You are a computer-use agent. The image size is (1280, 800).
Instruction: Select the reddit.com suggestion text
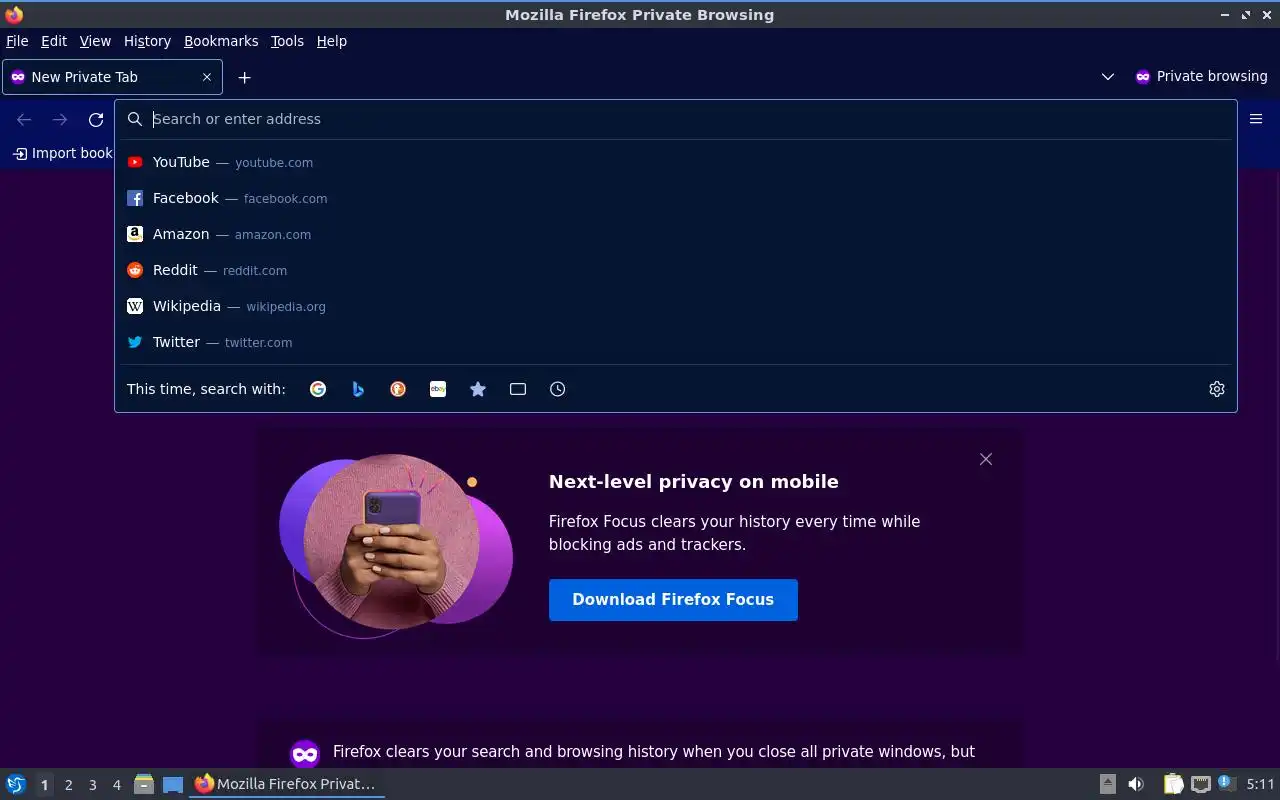click(x=255, y=271)
